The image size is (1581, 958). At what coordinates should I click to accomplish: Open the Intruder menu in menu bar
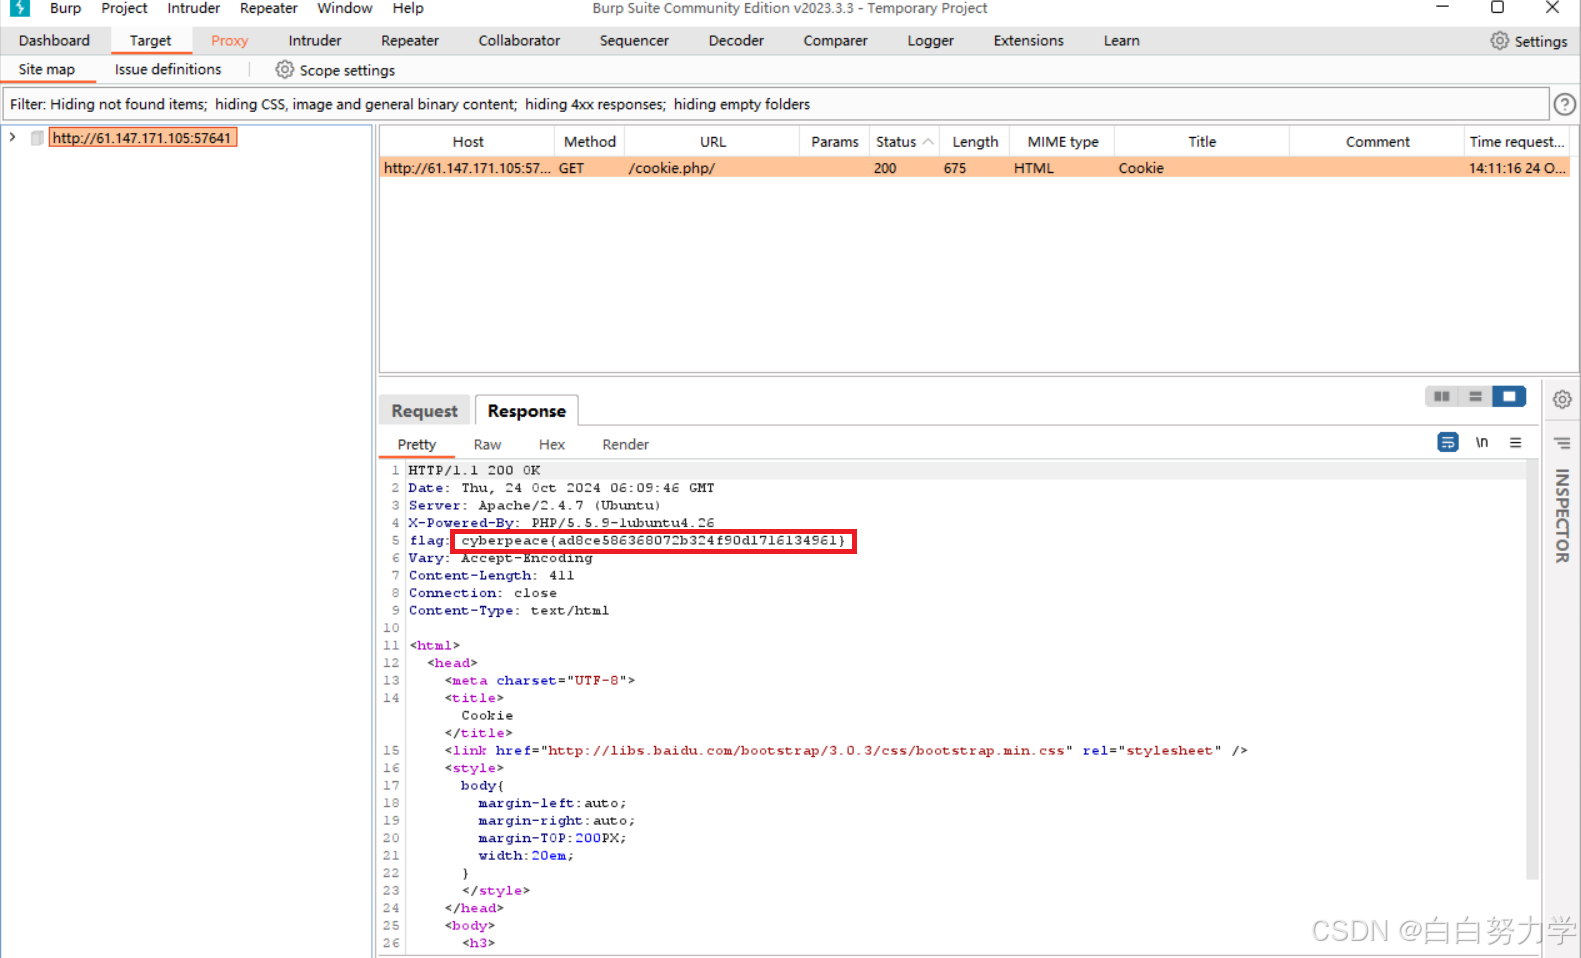(193, 8)
